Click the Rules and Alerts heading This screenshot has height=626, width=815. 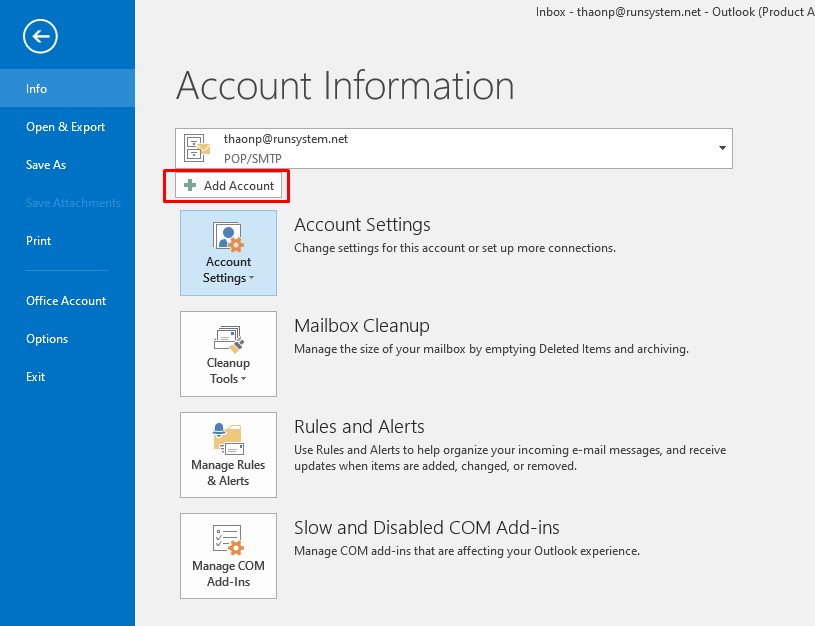click(x=359, y=426)
